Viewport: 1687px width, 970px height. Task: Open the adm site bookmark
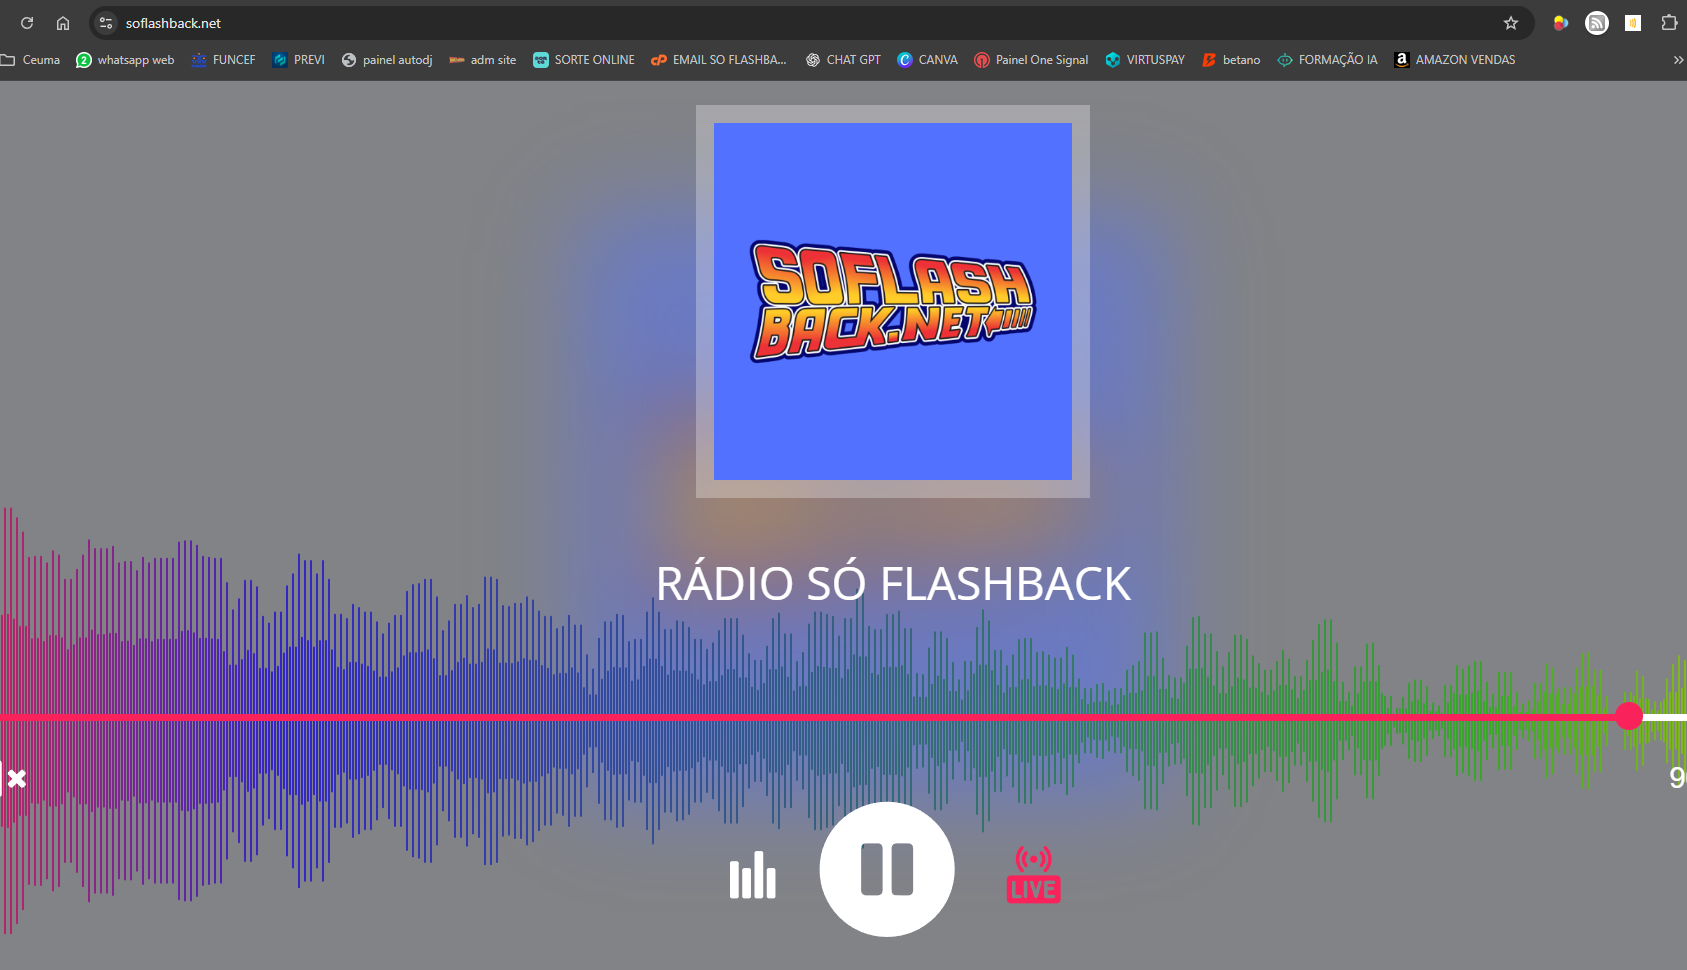coord(482,60)
